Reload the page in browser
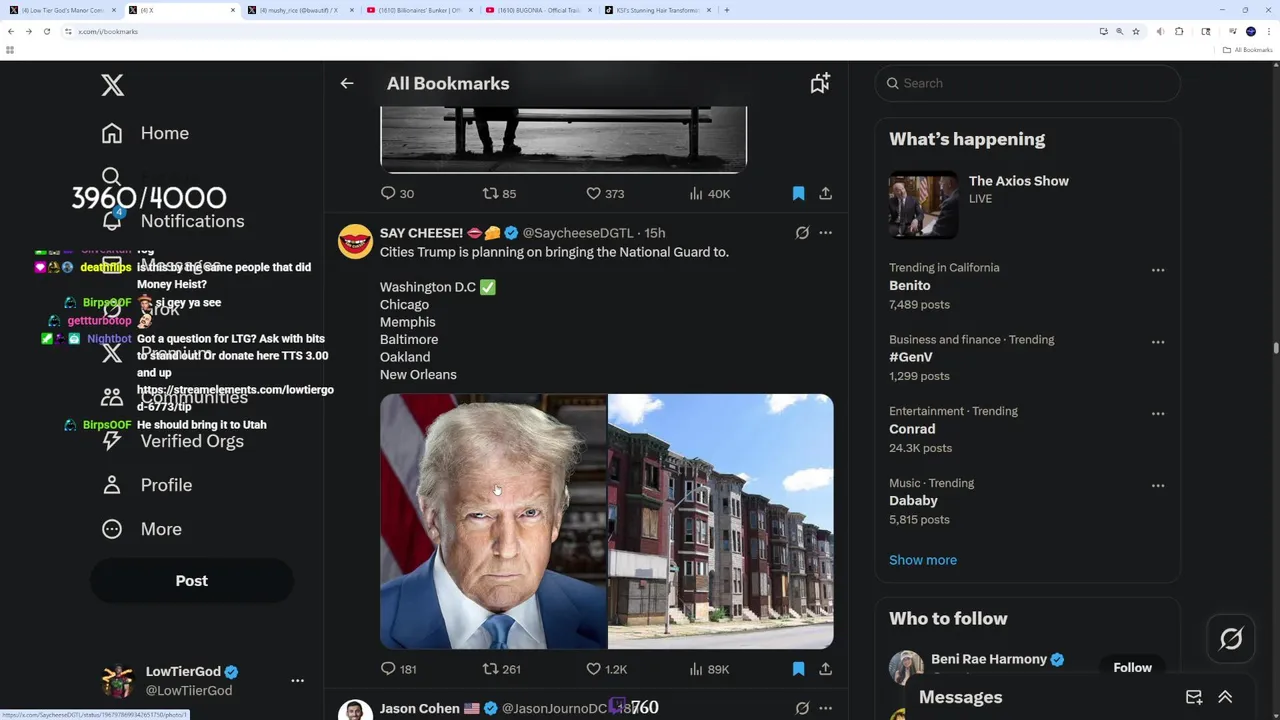The image size is (1280, 720). click(x=47, y=31)
